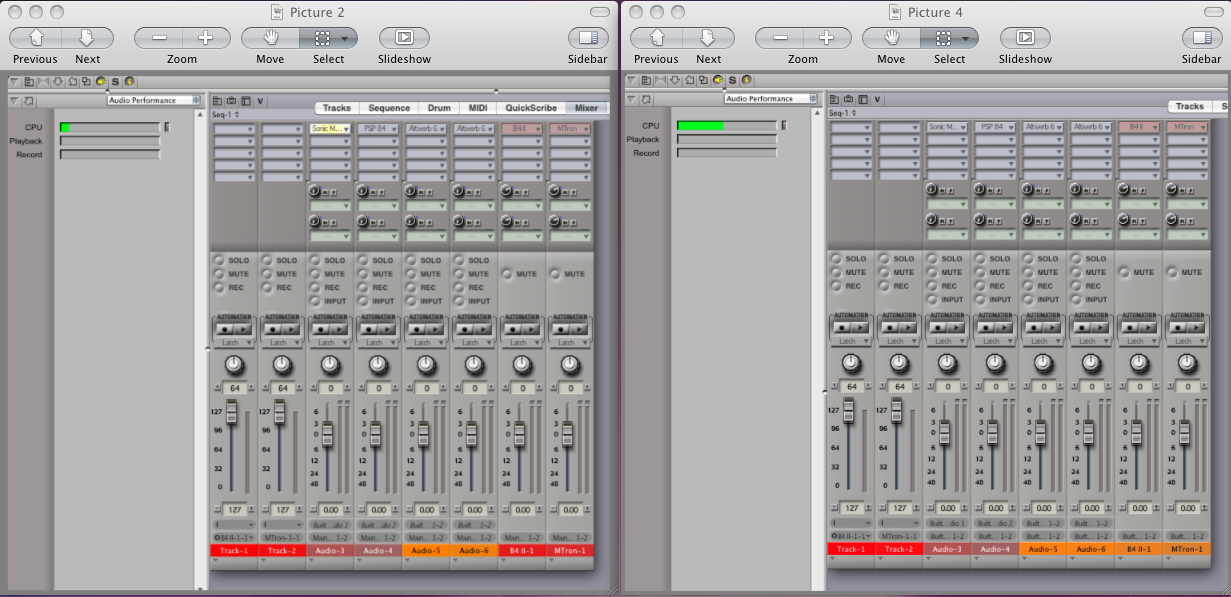The width and height of the screenshot is (1231, 597).
Task: Open the Seq-1 sequence selector in Picture 2
Action: (x=225, y=114)
